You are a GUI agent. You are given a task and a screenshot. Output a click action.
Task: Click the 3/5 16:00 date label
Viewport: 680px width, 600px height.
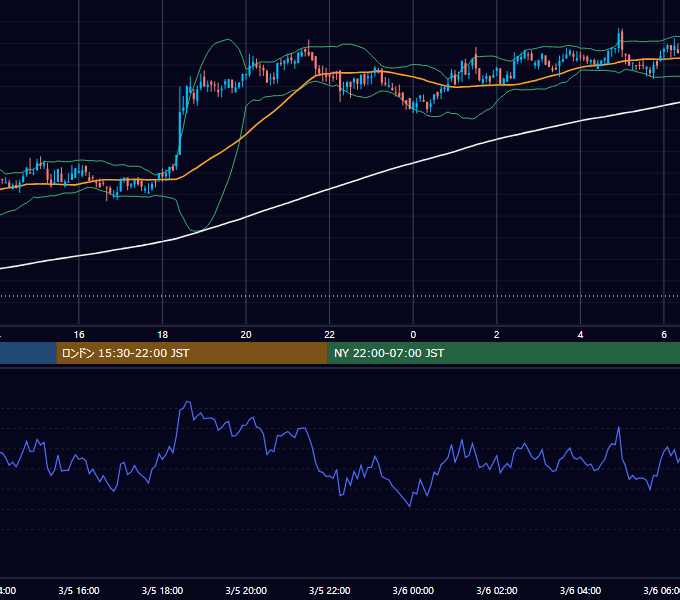pyautogui.click(x=79, y=590)
